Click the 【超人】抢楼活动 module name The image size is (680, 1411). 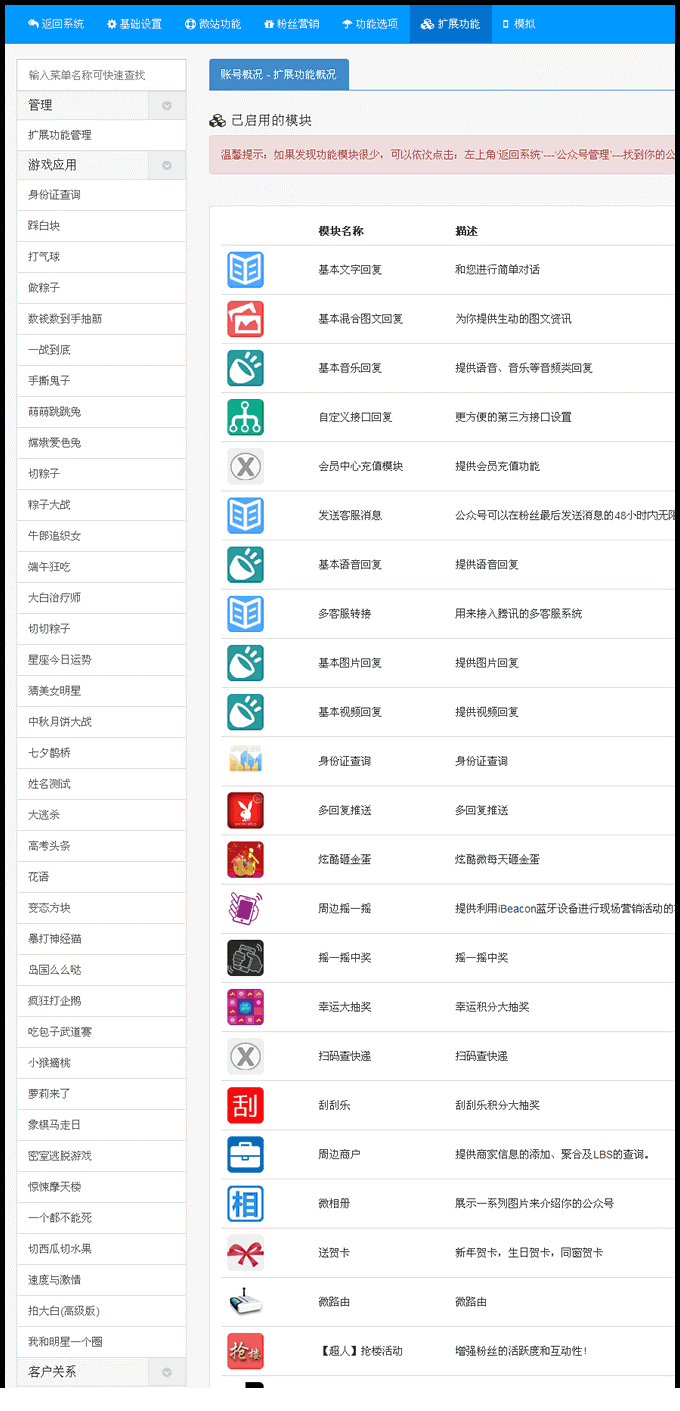[x=360, y=1351]
